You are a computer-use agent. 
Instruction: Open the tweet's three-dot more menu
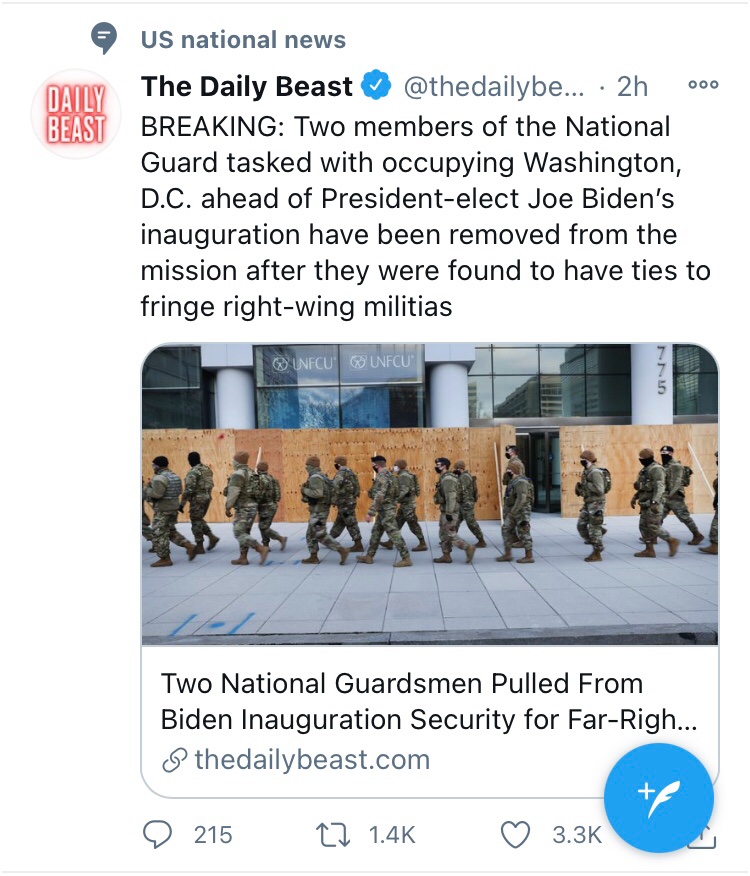click(704, 86)
